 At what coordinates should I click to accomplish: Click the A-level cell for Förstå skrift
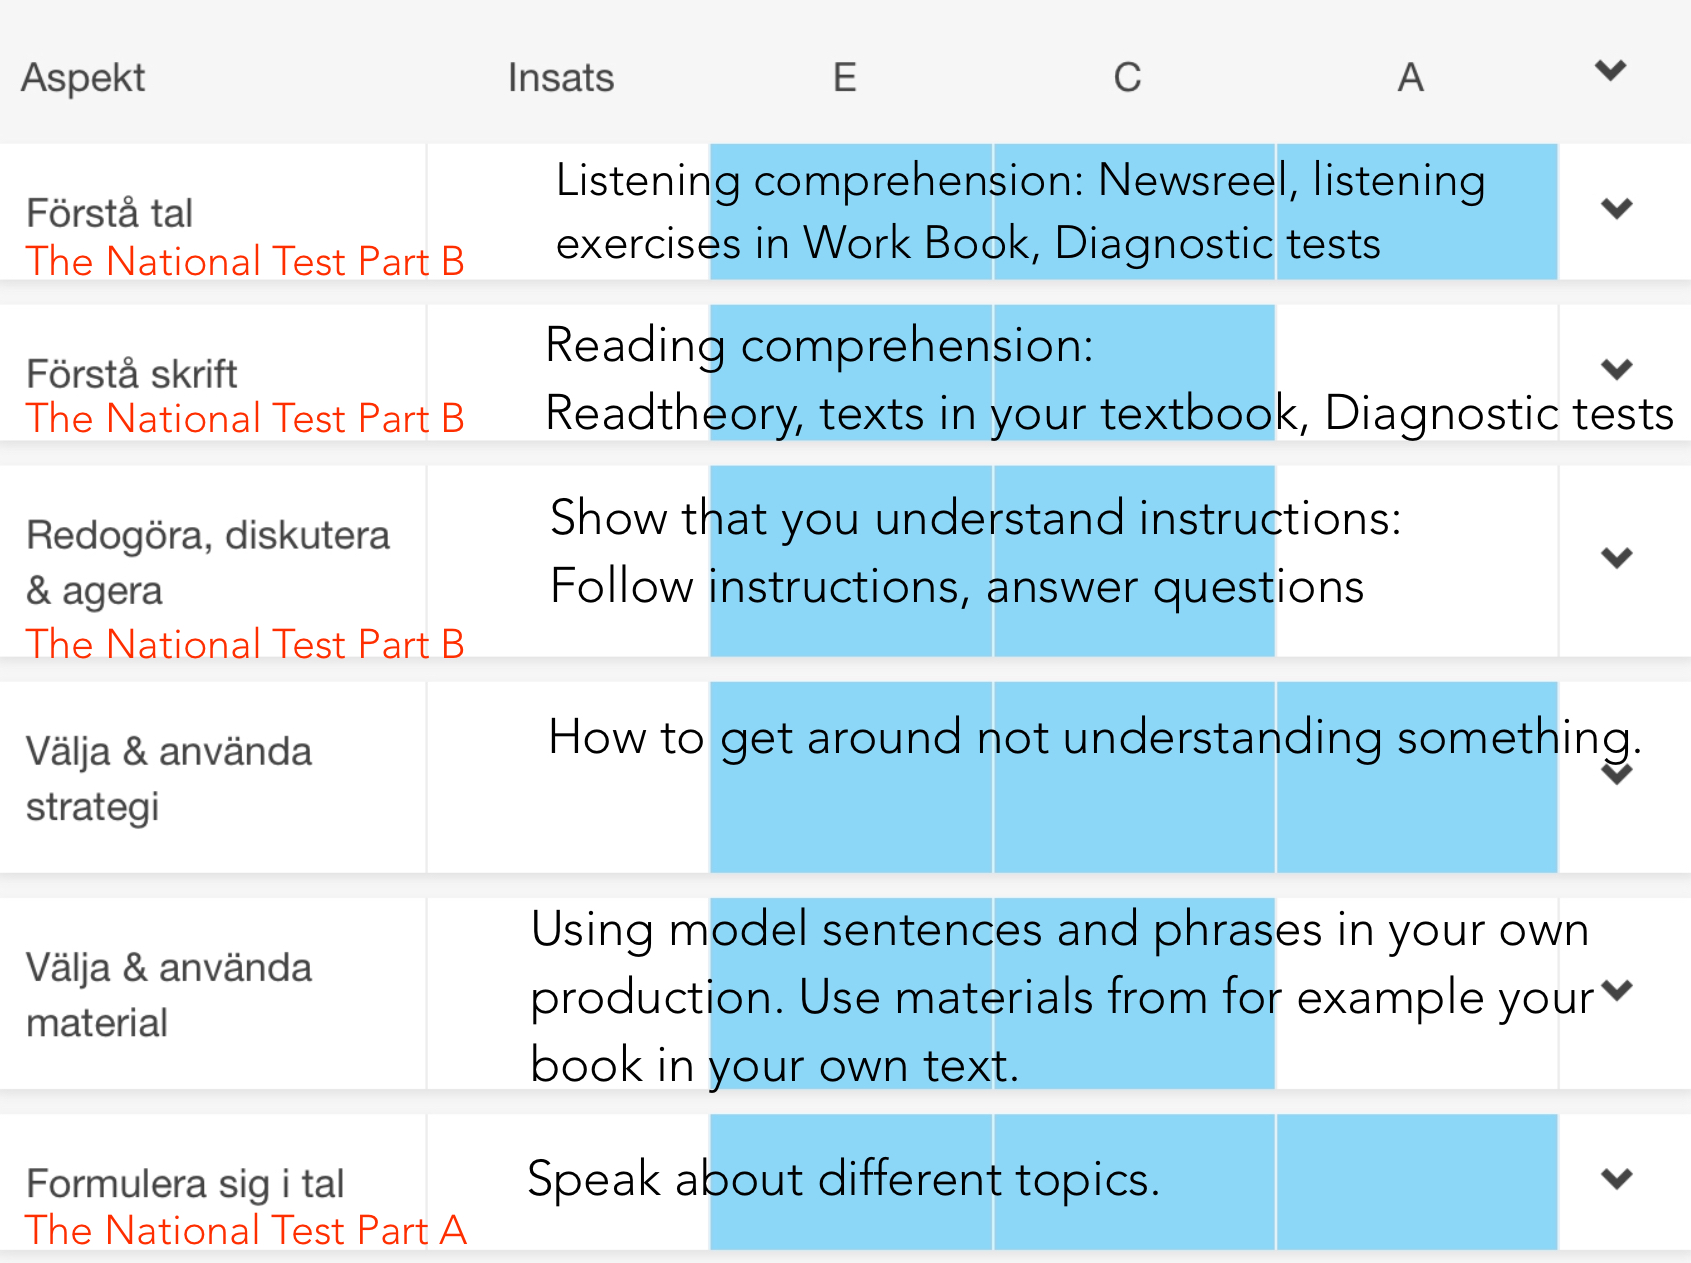[x=1417, y=372]
